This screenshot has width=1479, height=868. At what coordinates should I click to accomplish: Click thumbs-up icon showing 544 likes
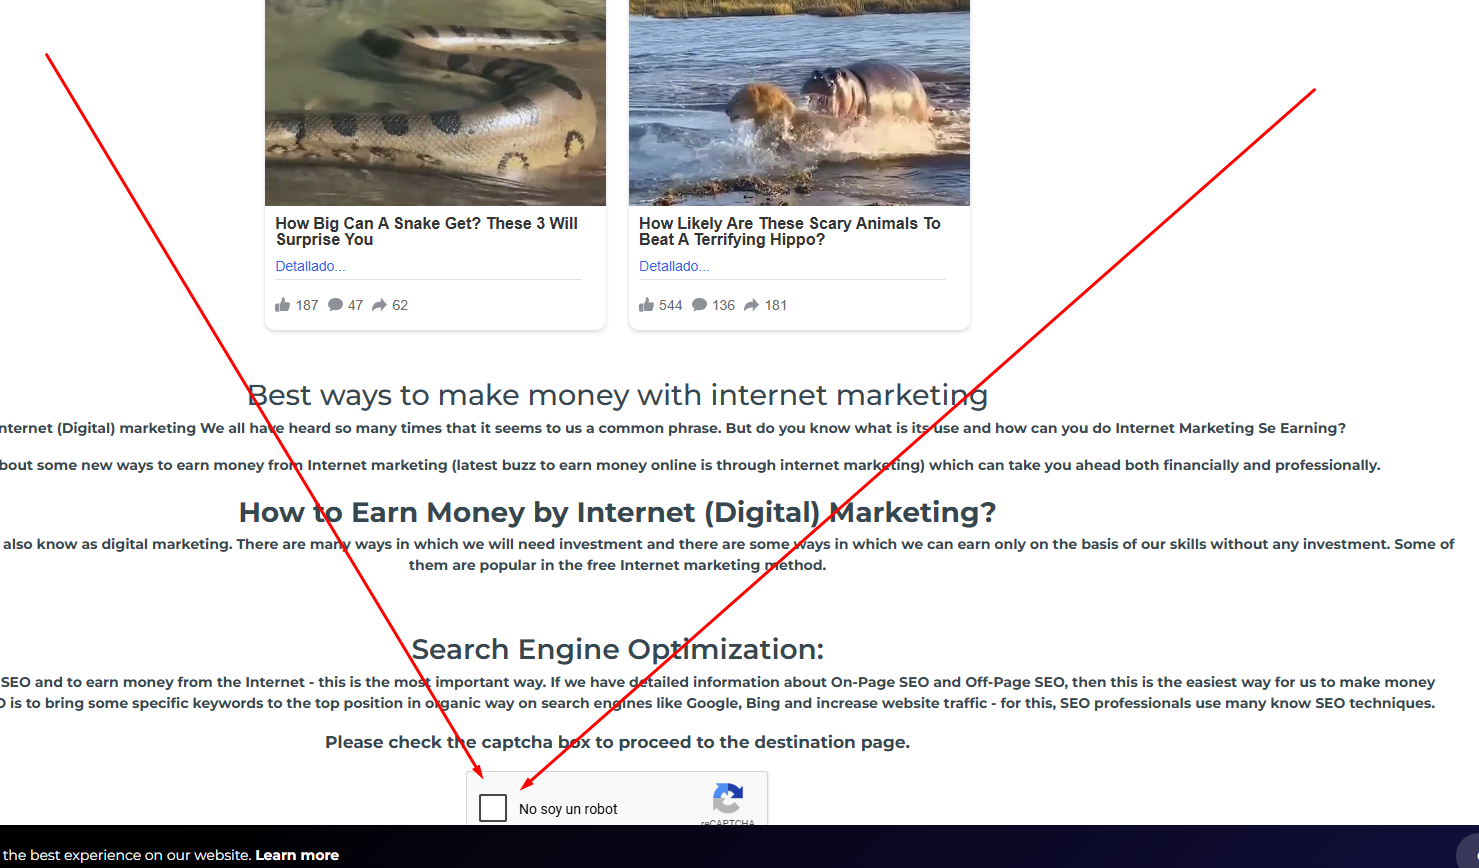click(647, 305)
